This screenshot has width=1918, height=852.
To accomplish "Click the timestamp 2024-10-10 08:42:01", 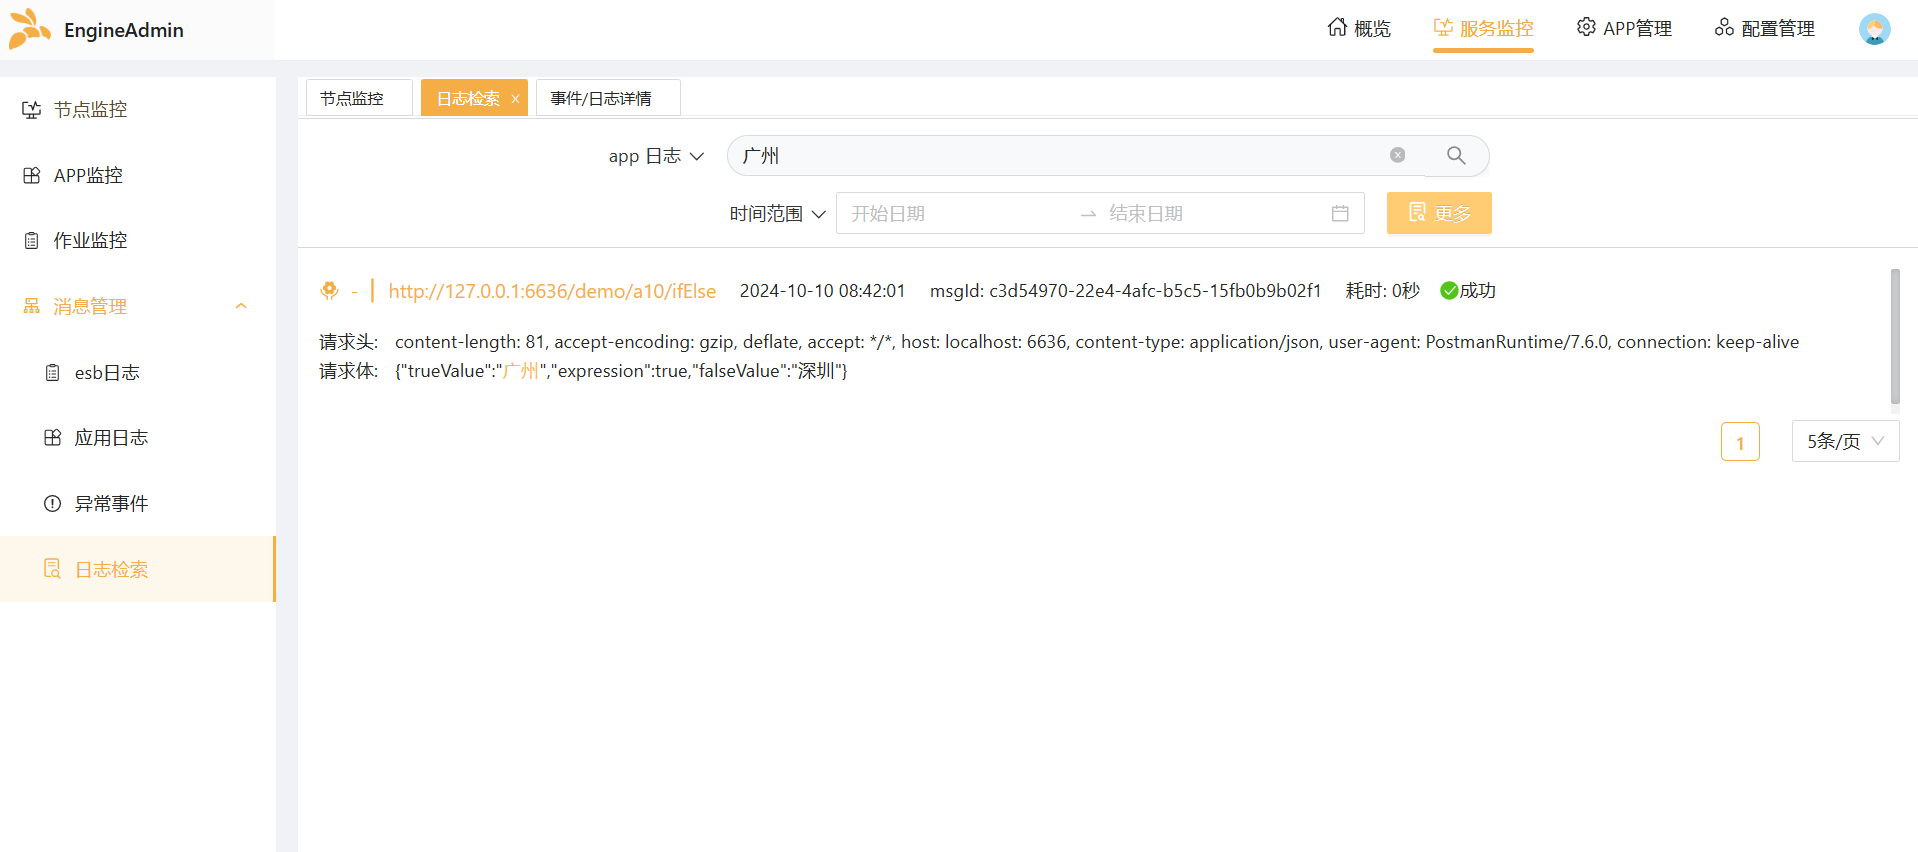I will 822,291.
